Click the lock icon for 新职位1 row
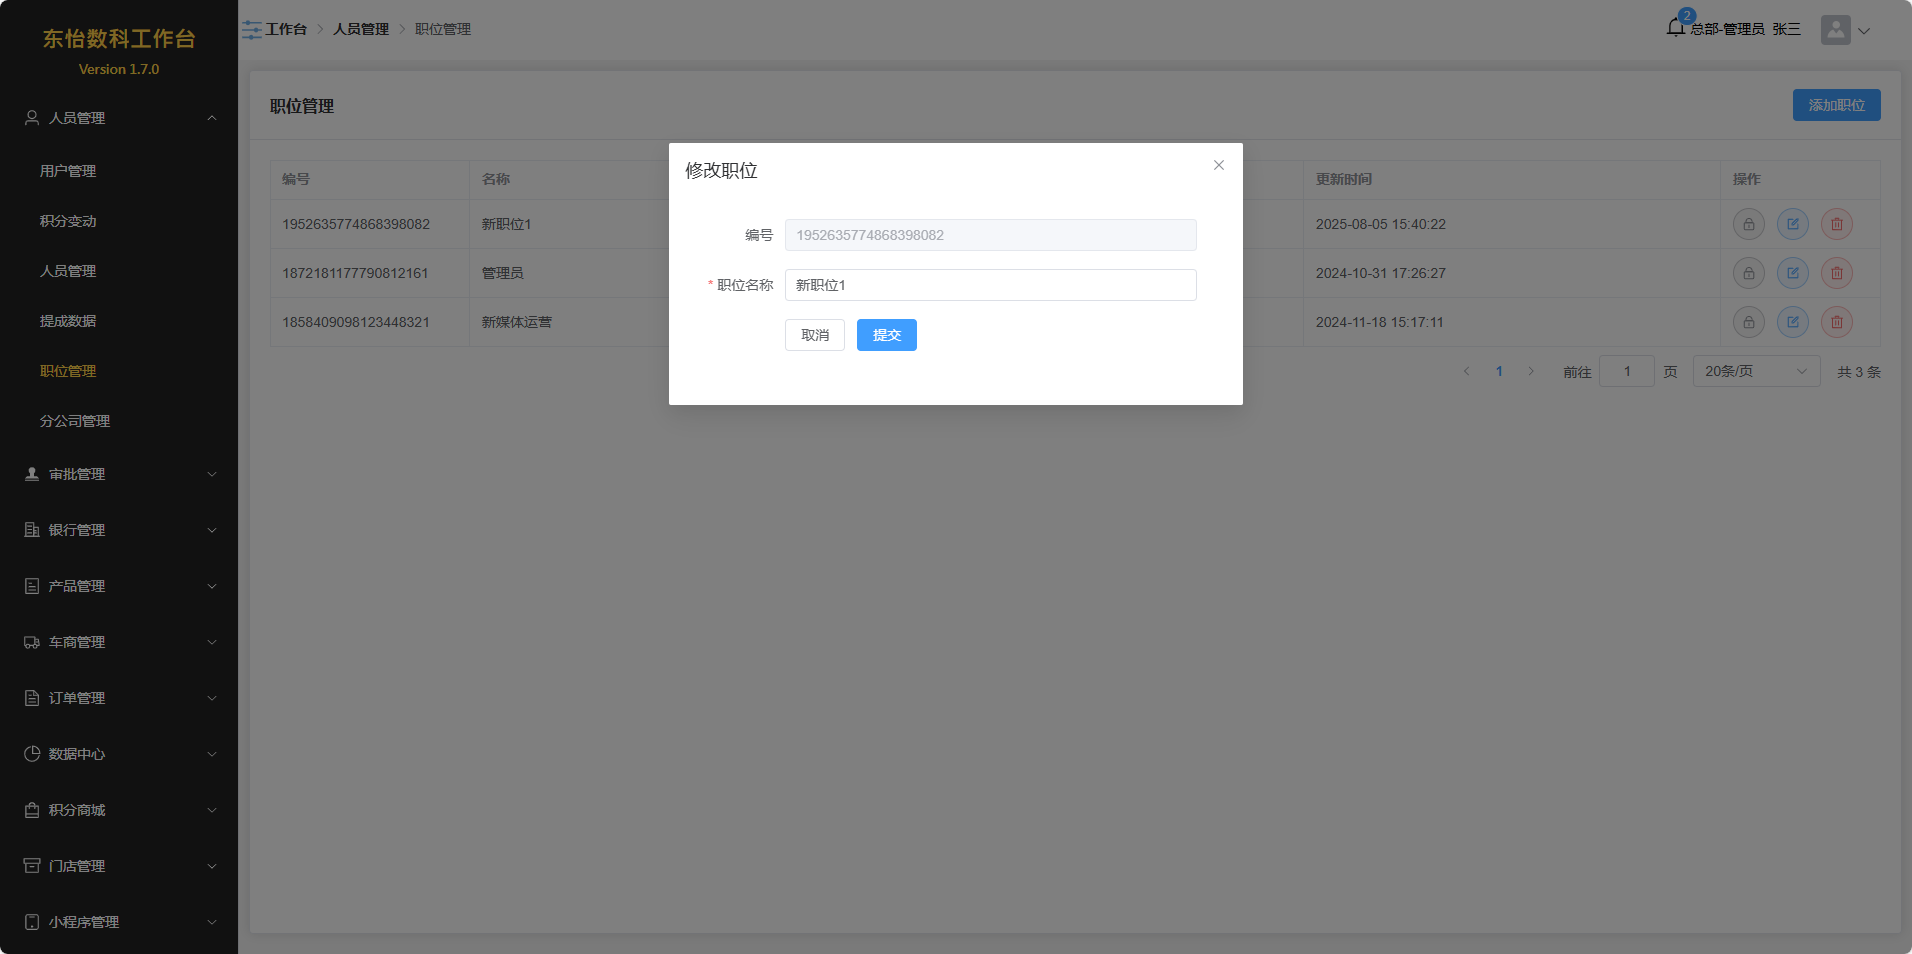The height and width of the screenshot is (954, 1912). pos(1748,224)
